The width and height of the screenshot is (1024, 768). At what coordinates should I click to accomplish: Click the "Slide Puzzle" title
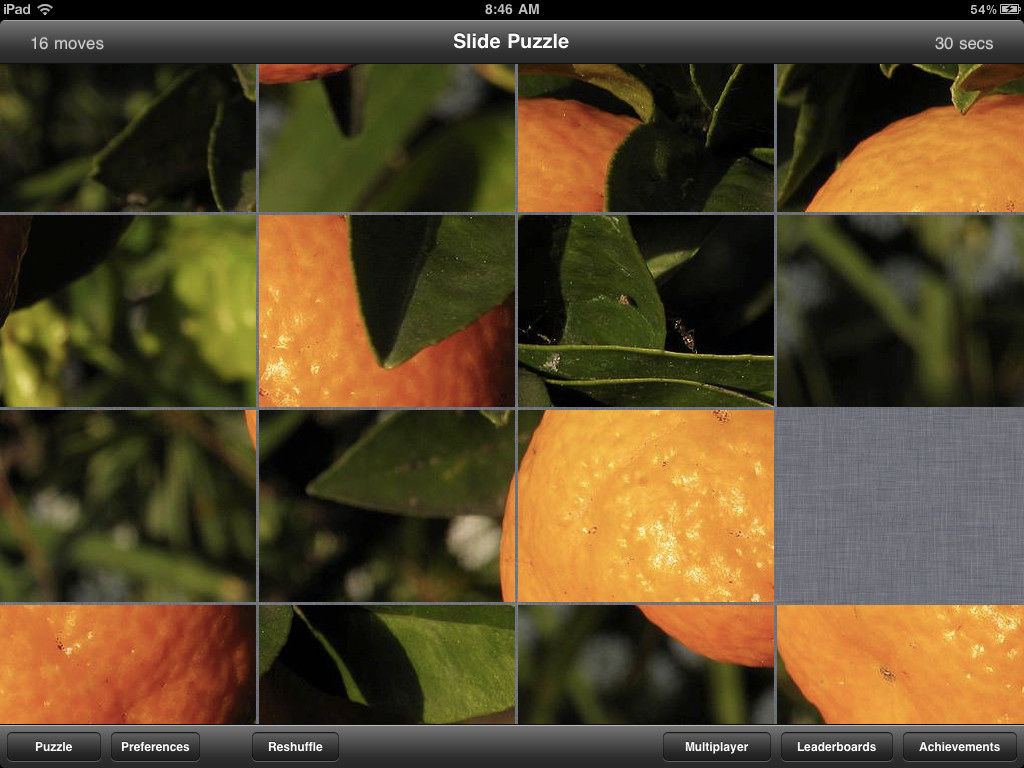pos(511,41)
